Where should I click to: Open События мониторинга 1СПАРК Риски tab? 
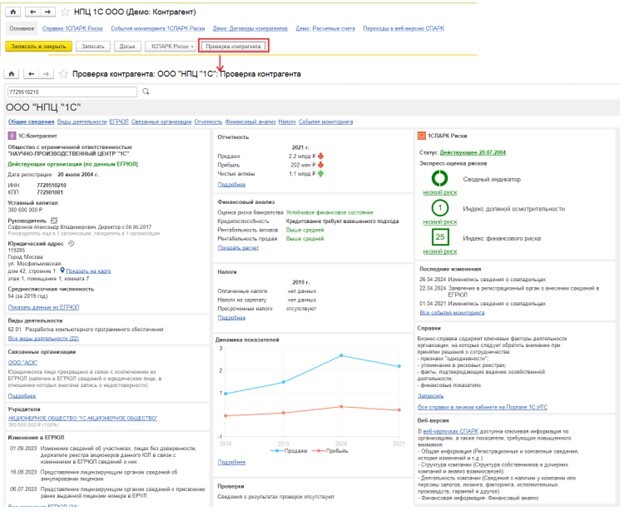coord(158,29)
